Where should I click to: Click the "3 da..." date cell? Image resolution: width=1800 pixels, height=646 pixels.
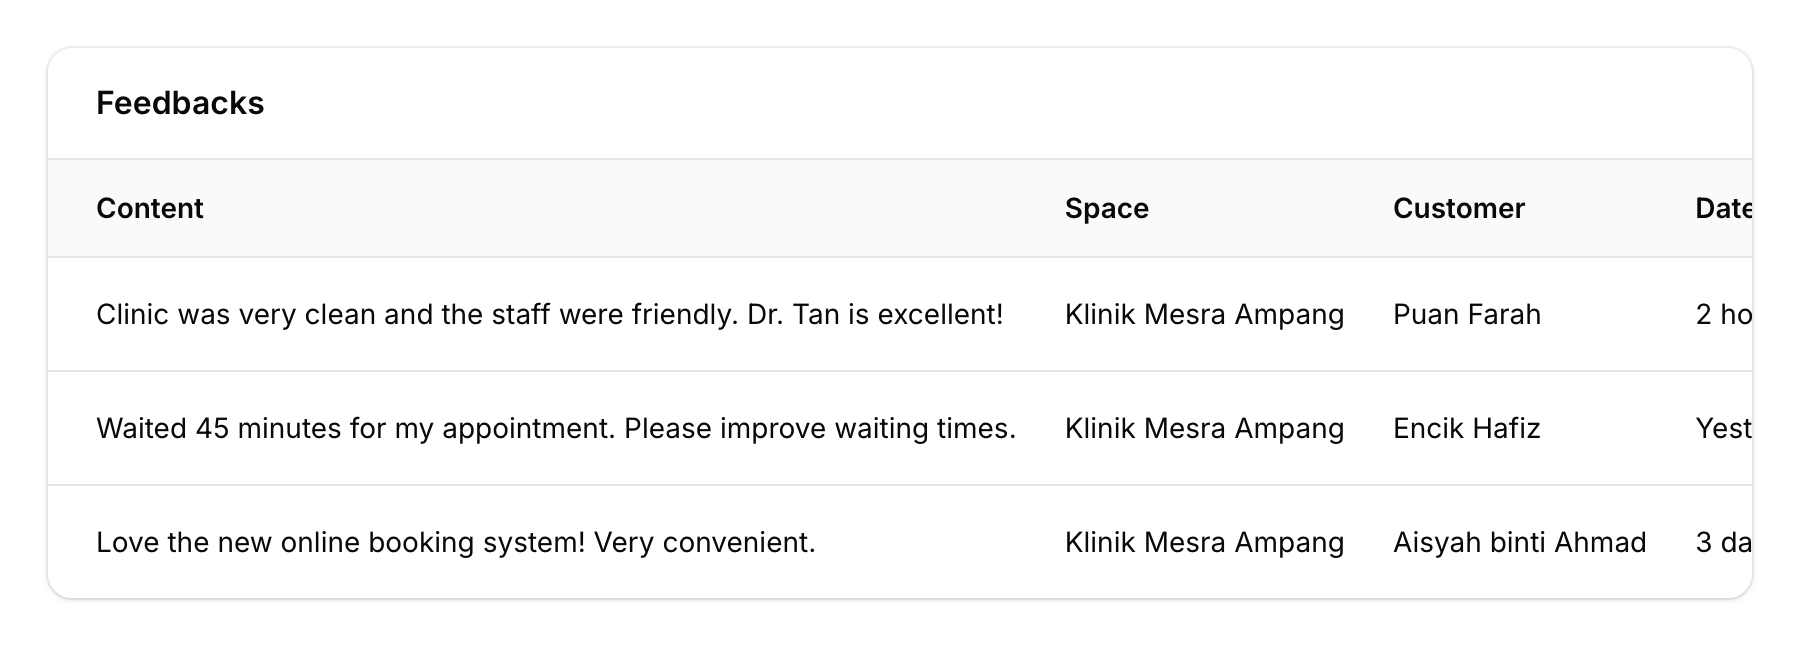click(1727, 542)
